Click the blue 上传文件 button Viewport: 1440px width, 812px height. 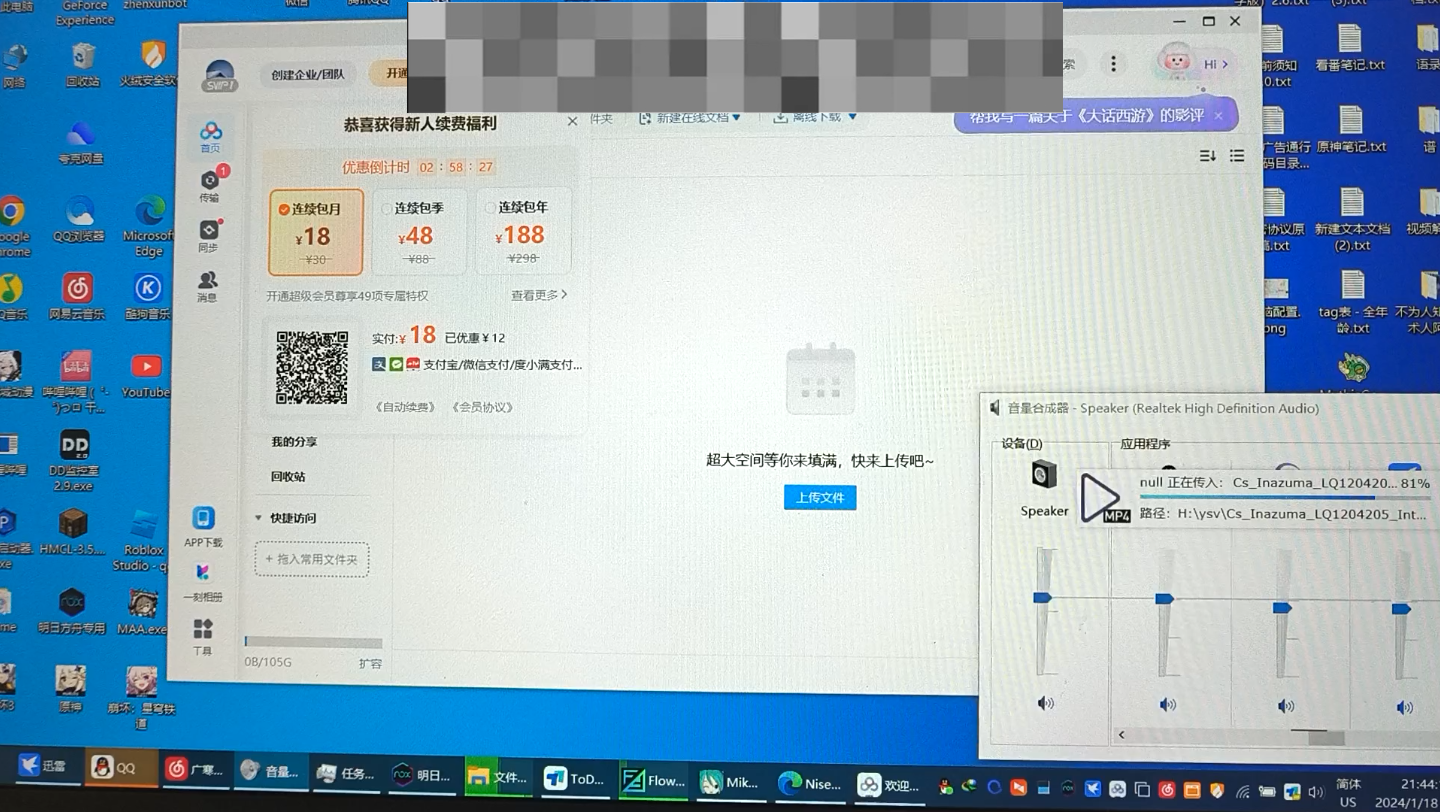point(820,497)
